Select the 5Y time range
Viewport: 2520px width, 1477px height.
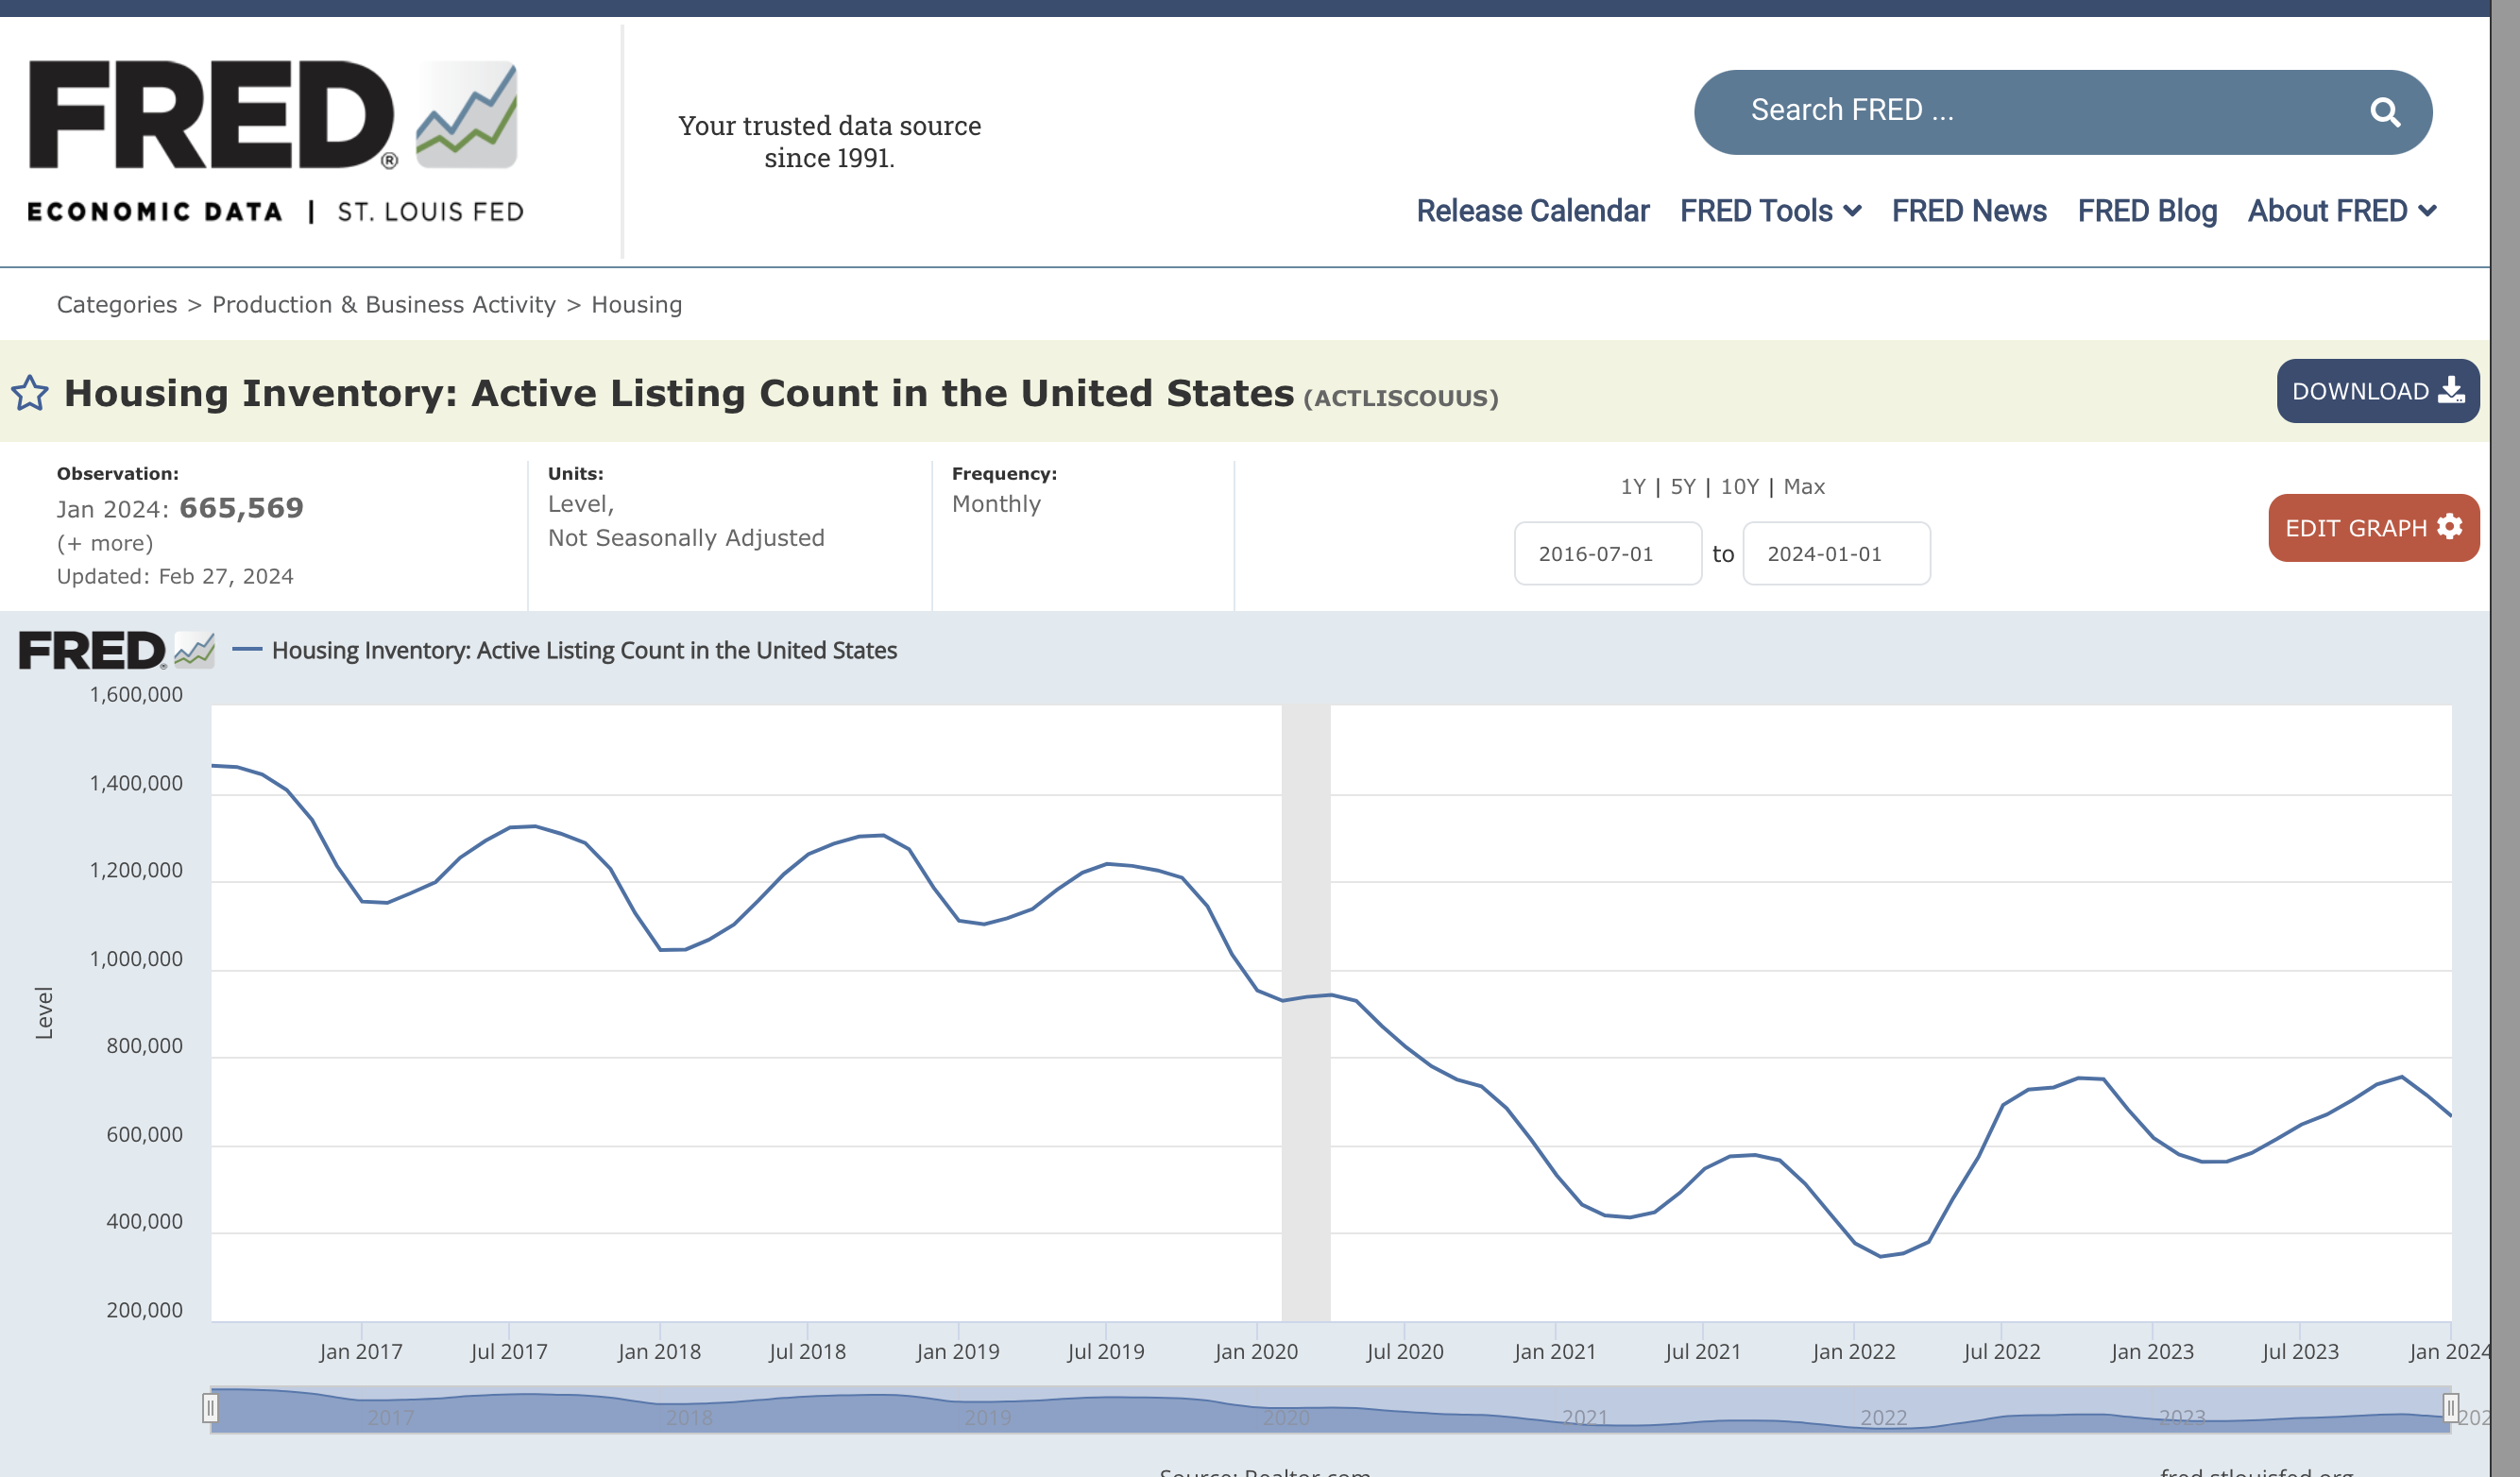coord(1683,486)
